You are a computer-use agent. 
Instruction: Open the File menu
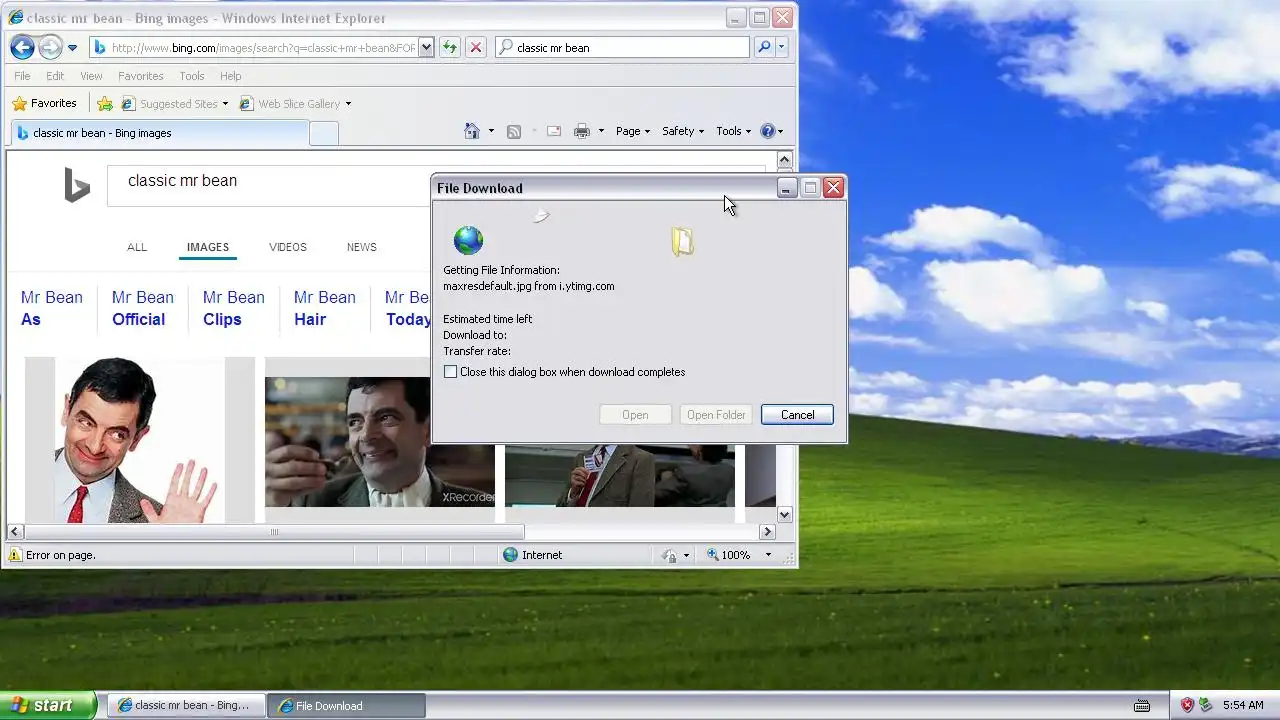(x=22, y=76)
